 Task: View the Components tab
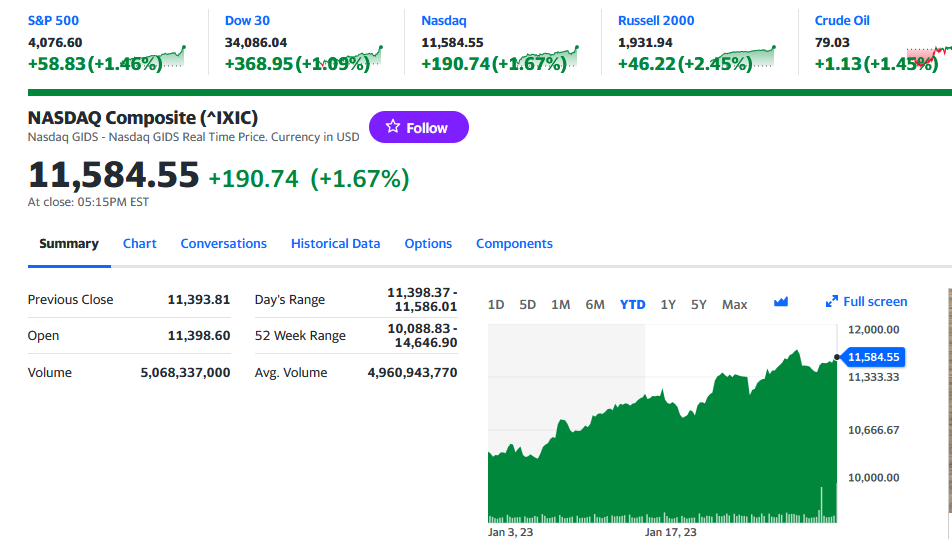(514, 243)
